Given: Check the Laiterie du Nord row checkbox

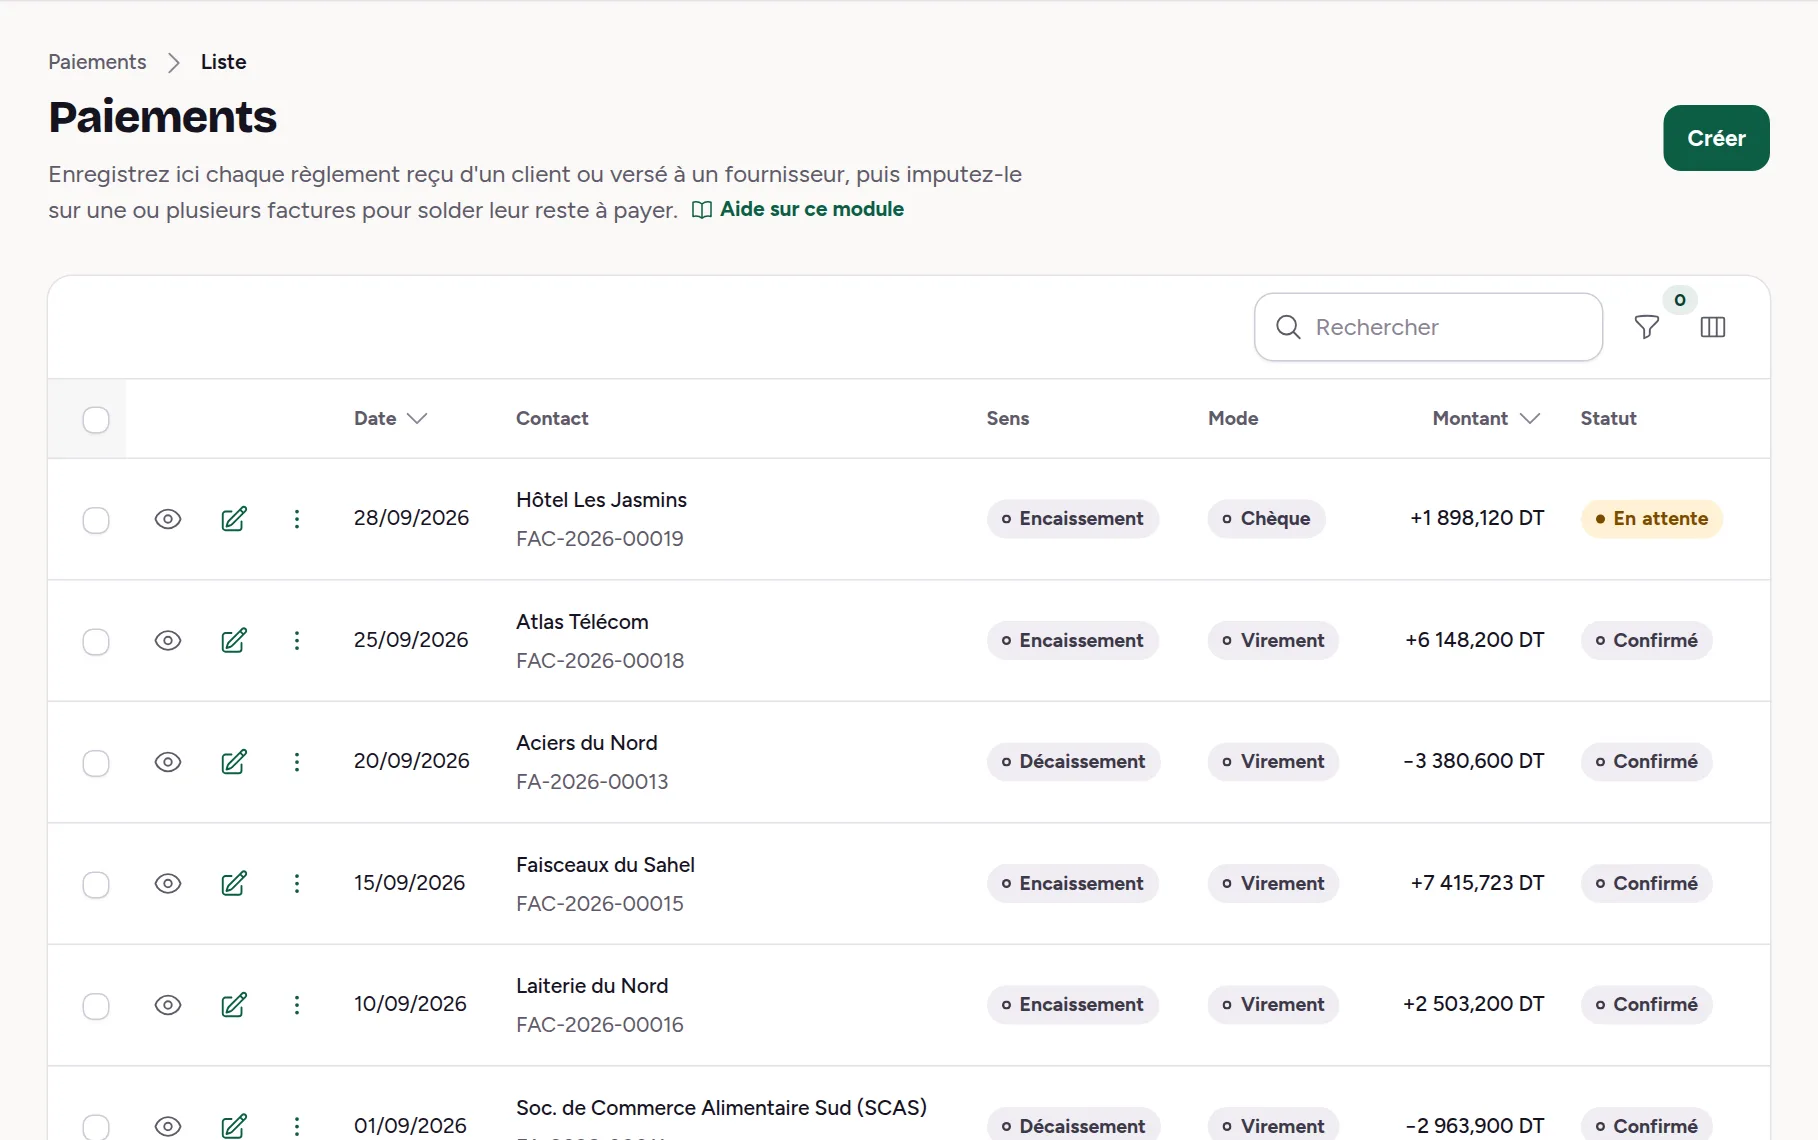Looking at the screenshot, I should [x=96, y=1006].
